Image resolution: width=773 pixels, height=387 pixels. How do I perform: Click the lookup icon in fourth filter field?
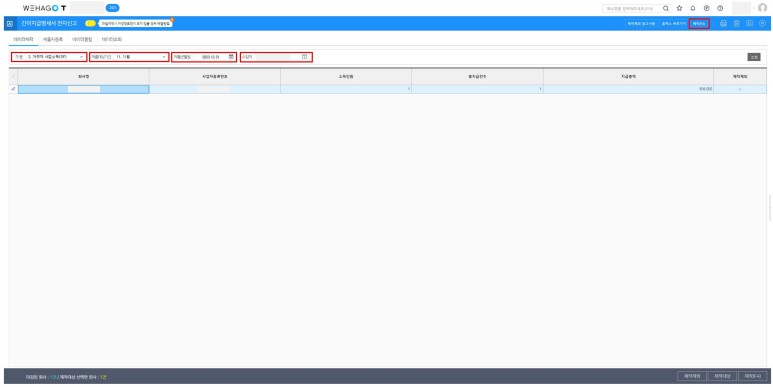304,57
